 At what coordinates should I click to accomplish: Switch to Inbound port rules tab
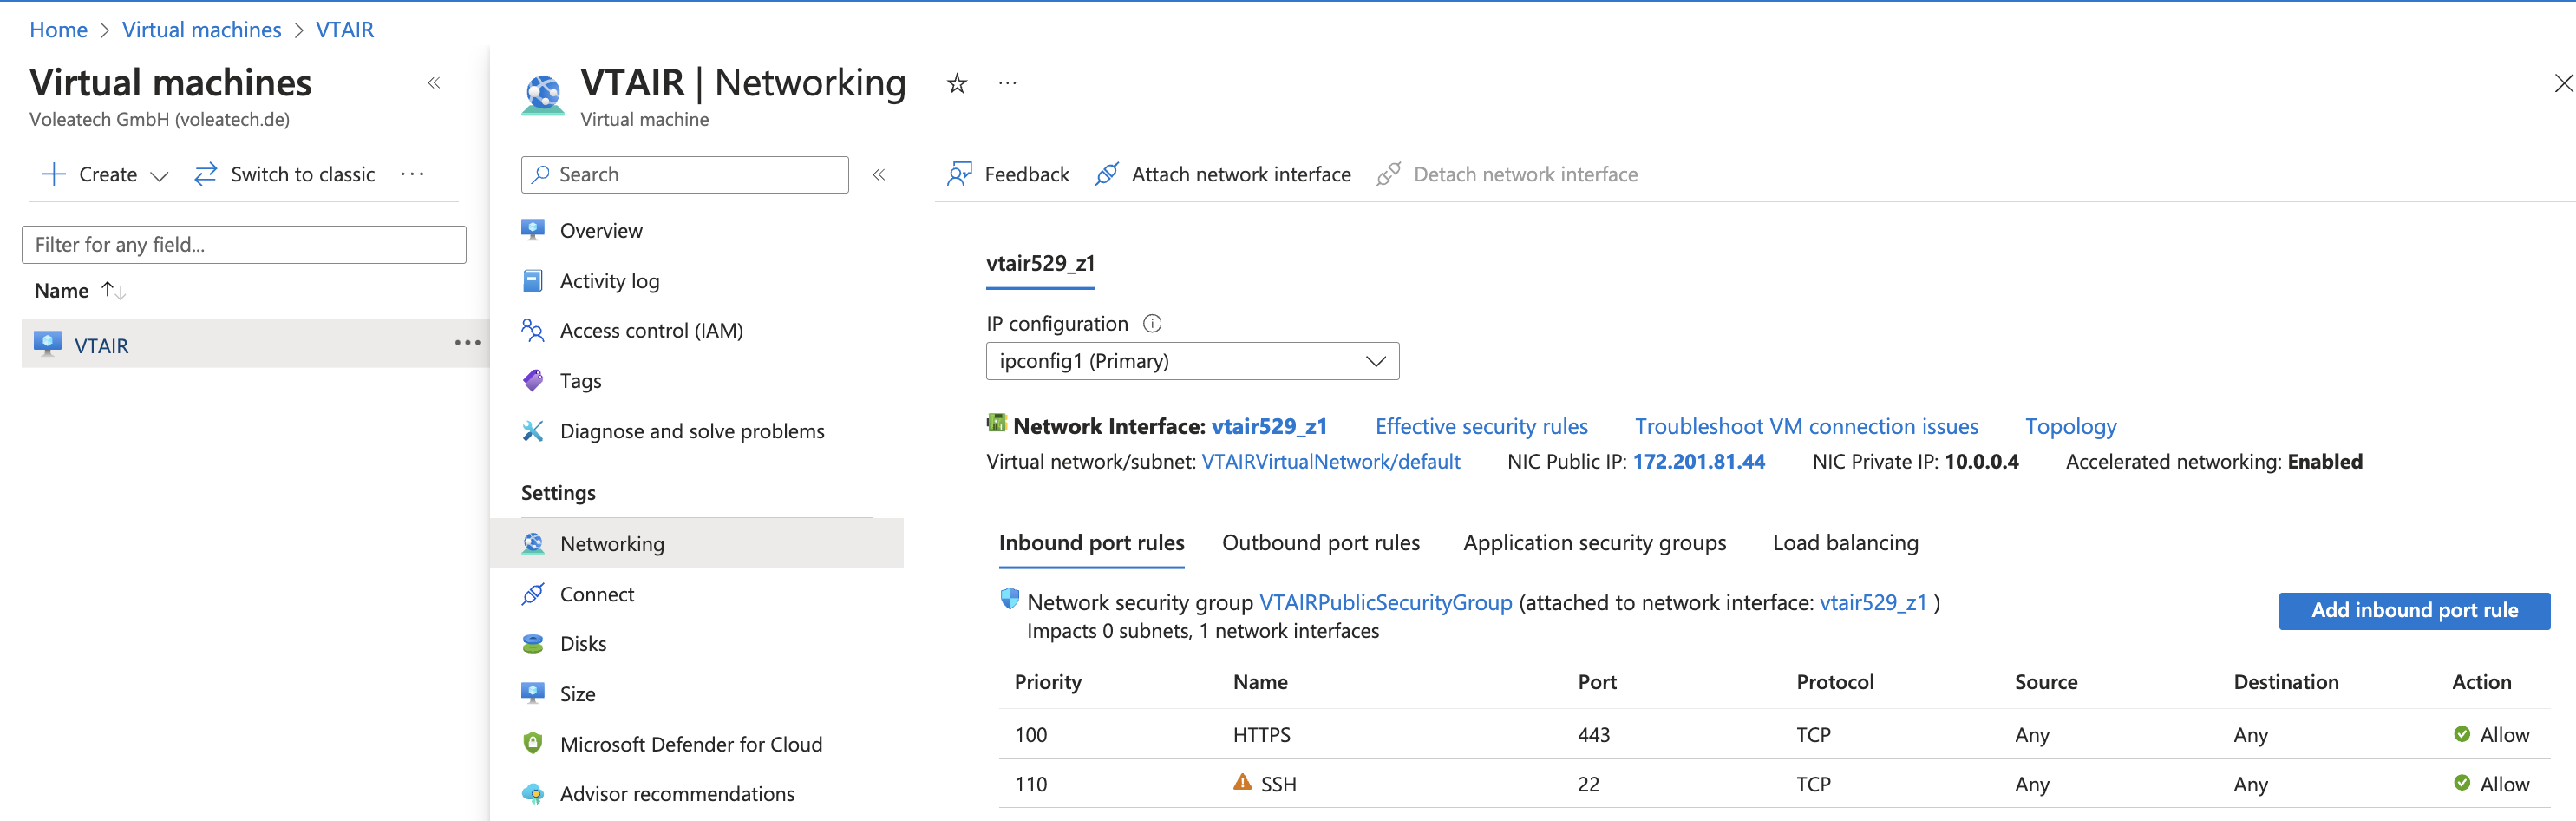pyautogui.click(x=1091, y=543)
